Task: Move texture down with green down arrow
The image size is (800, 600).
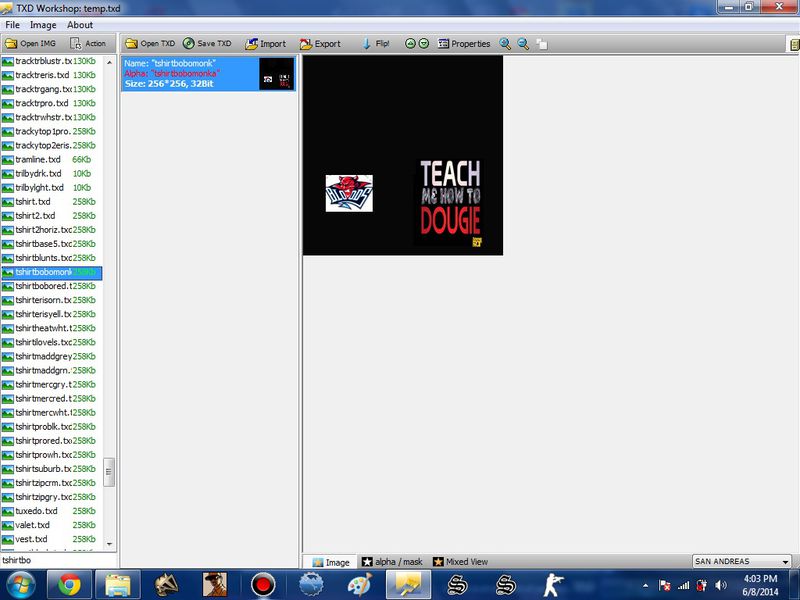Action: point(423,44)
